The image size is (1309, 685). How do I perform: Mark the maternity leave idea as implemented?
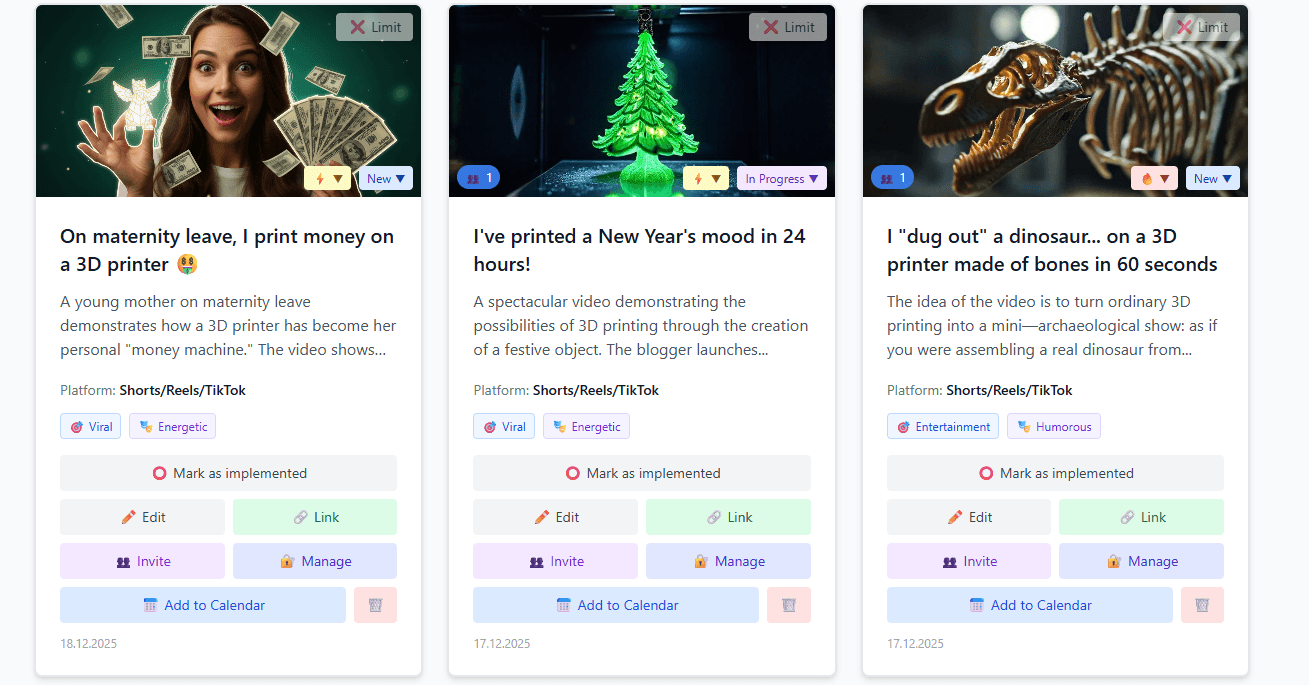(x=228, y=473)
